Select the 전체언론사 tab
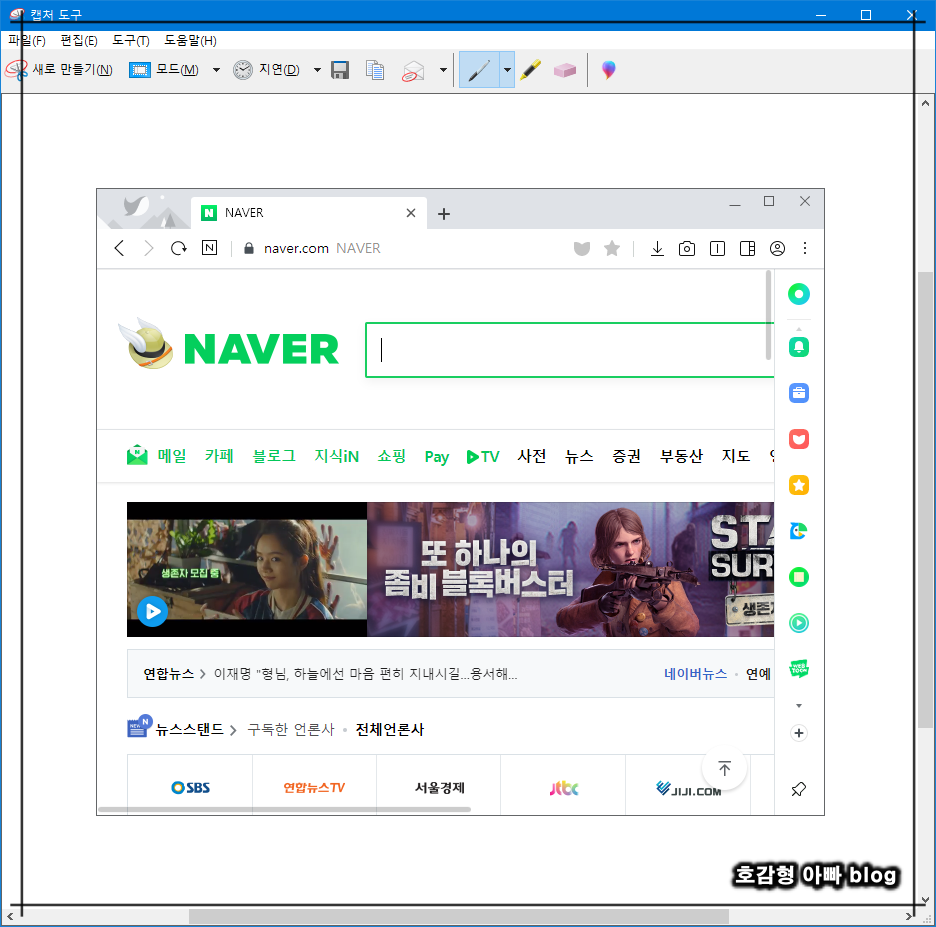936x927 pixels. point(390,729)
